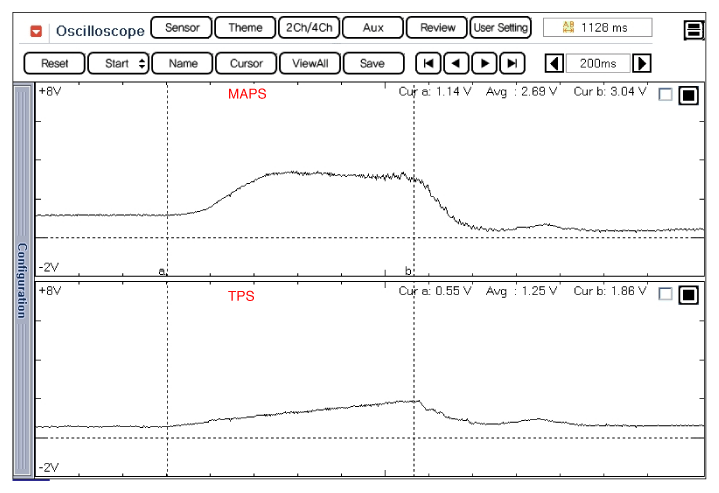The height and width of the screenshot is (493, 719).
Task: Click TPS 'Cur b: 1.86 V' reading
Action: (610, 291)
